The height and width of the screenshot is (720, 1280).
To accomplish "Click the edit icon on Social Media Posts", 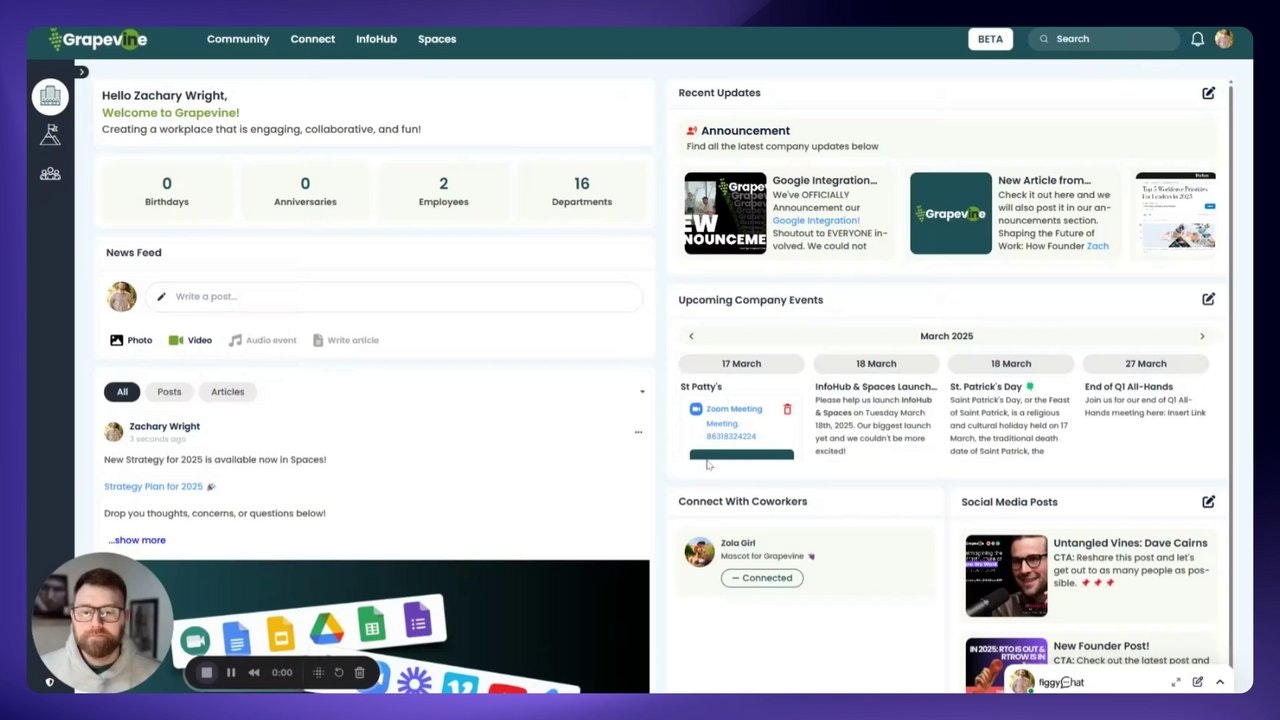I will coord(1208,501).
